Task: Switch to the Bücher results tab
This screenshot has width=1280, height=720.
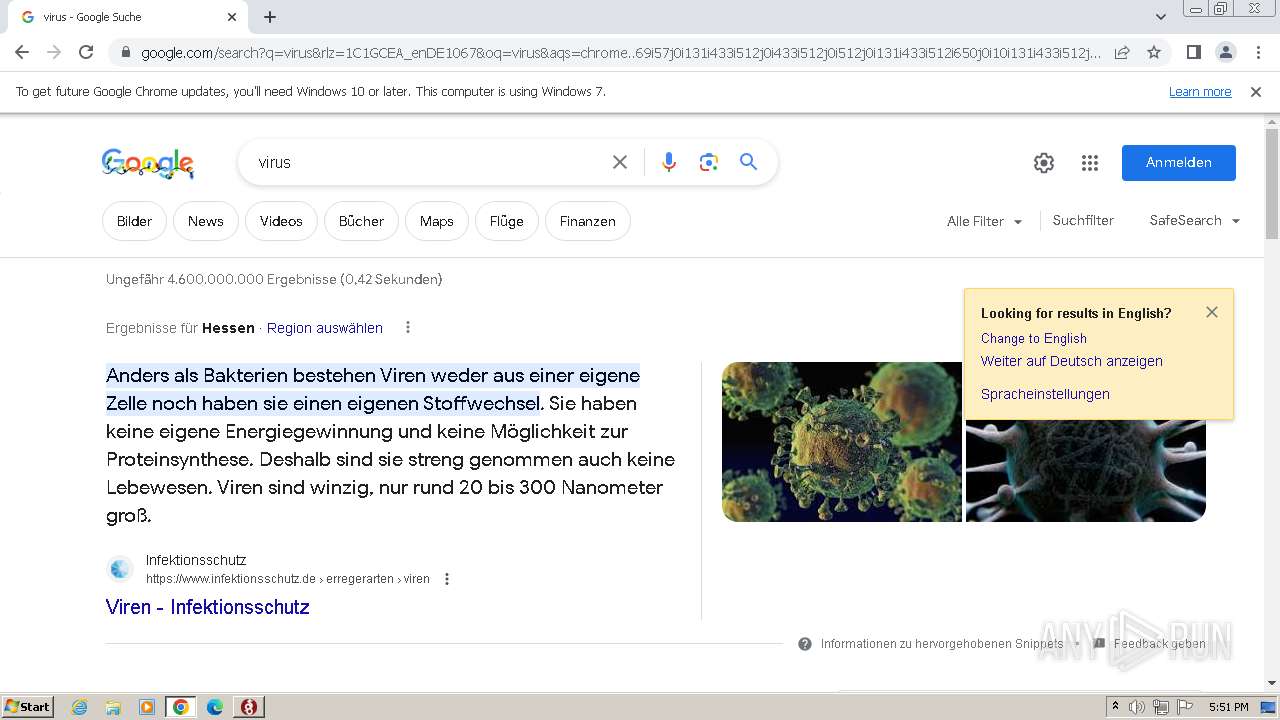Action: 361,221
